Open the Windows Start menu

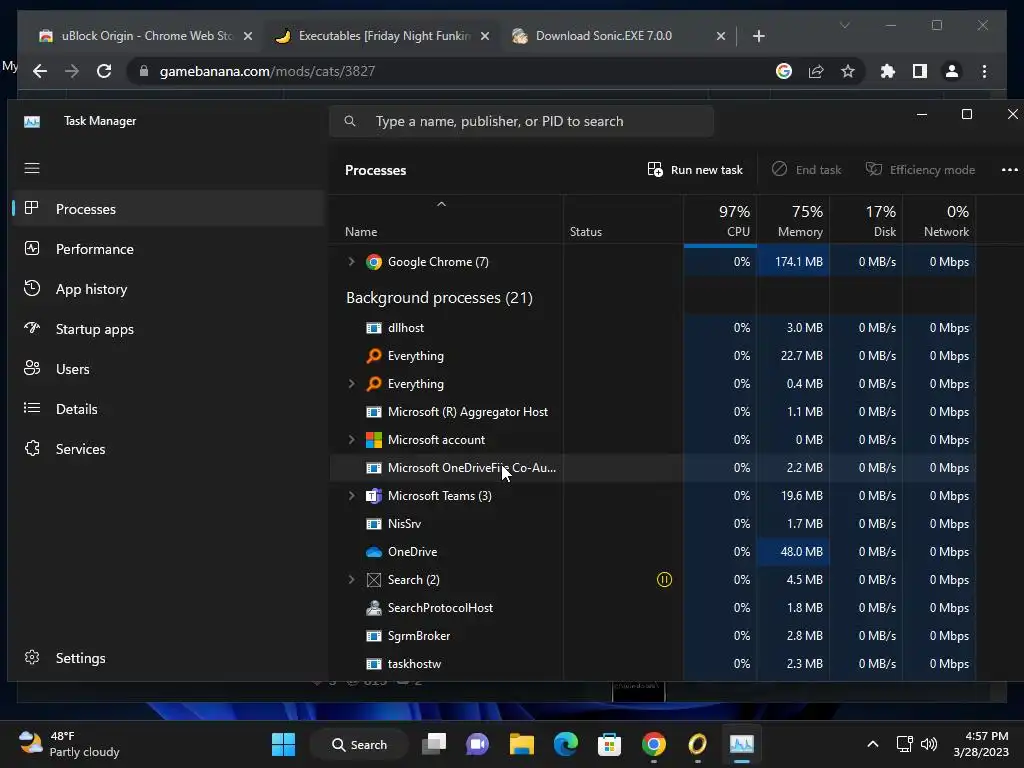(283, 744)
